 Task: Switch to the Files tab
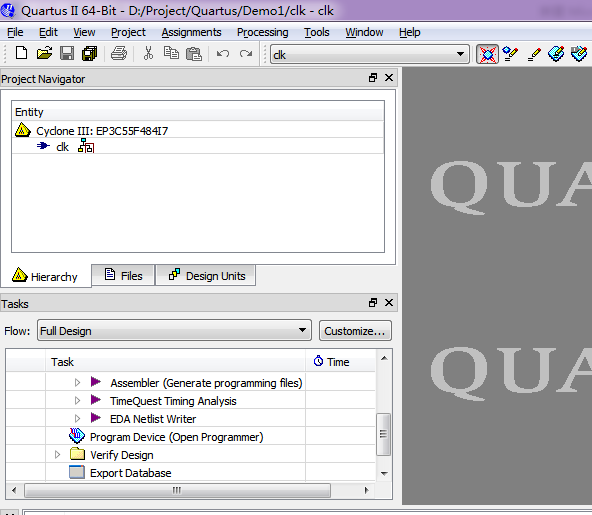[123, 275]
